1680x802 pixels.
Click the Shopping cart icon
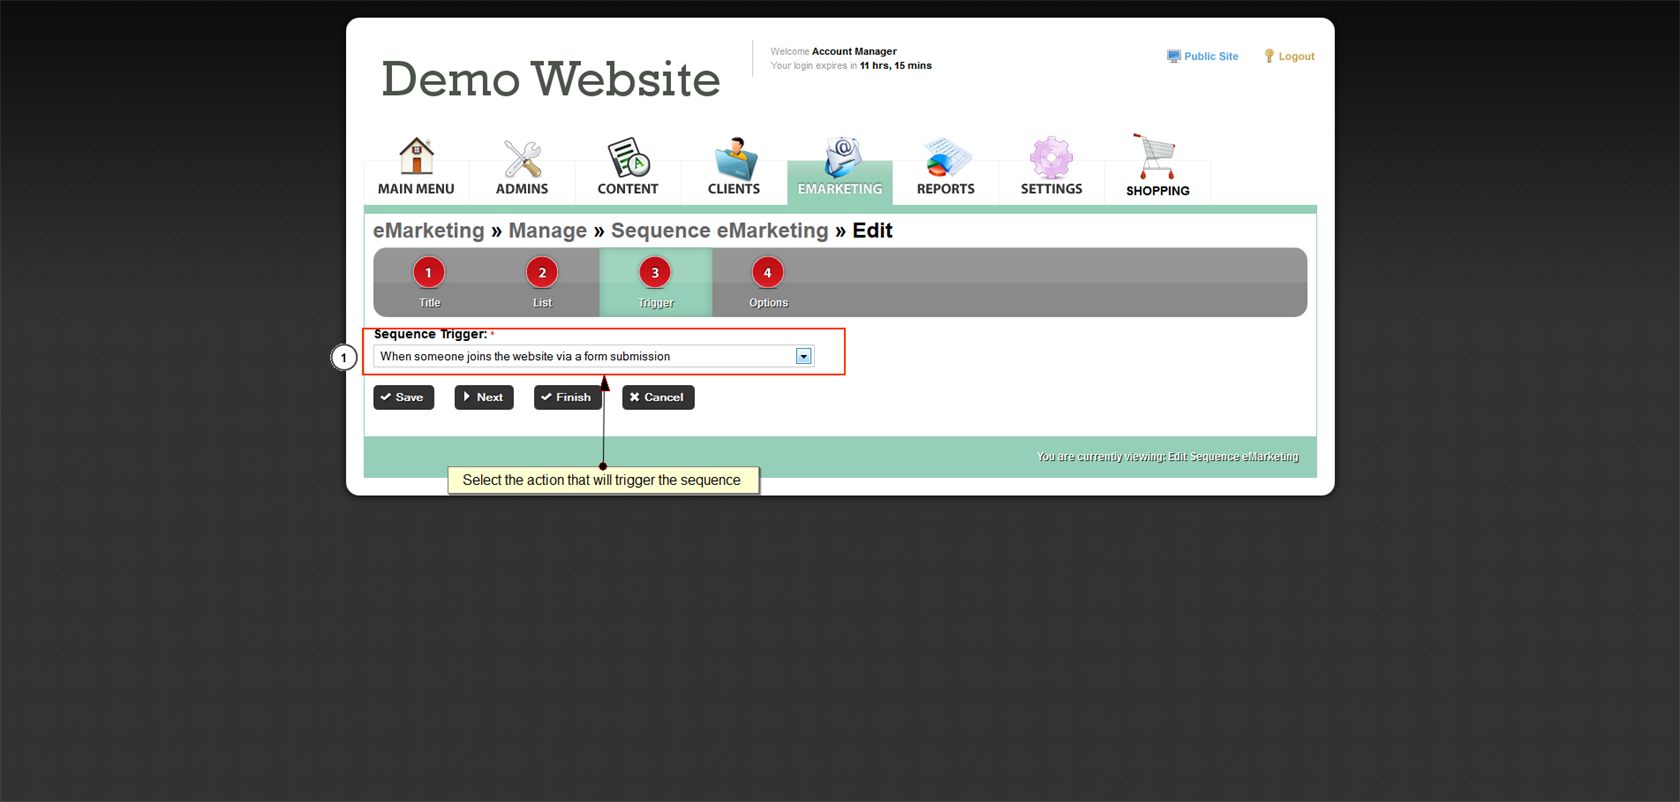pos(1157,157)
